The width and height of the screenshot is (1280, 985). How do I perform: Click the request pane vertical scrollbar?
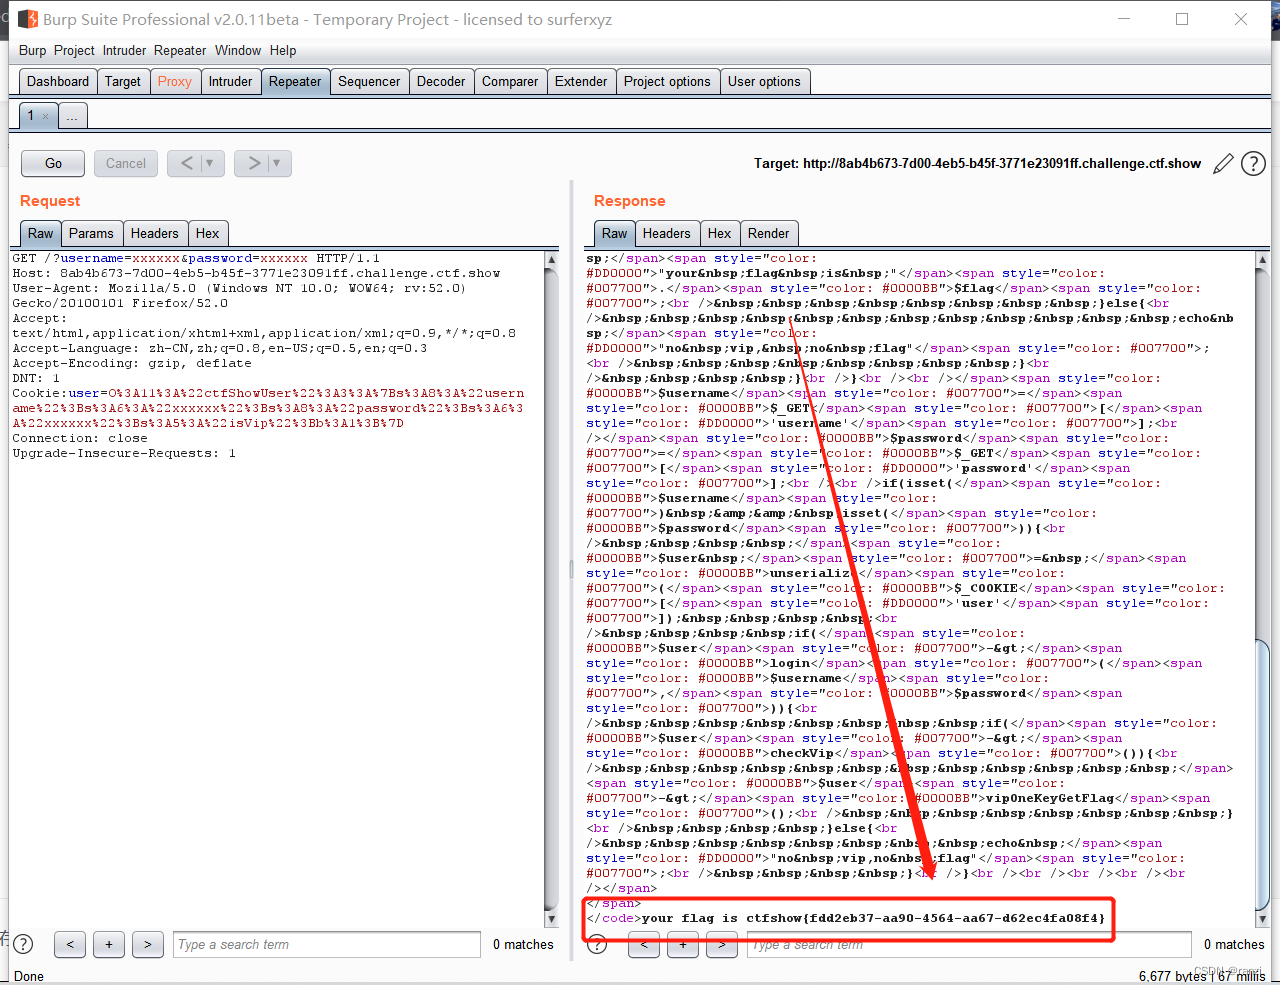click(551, 589)
